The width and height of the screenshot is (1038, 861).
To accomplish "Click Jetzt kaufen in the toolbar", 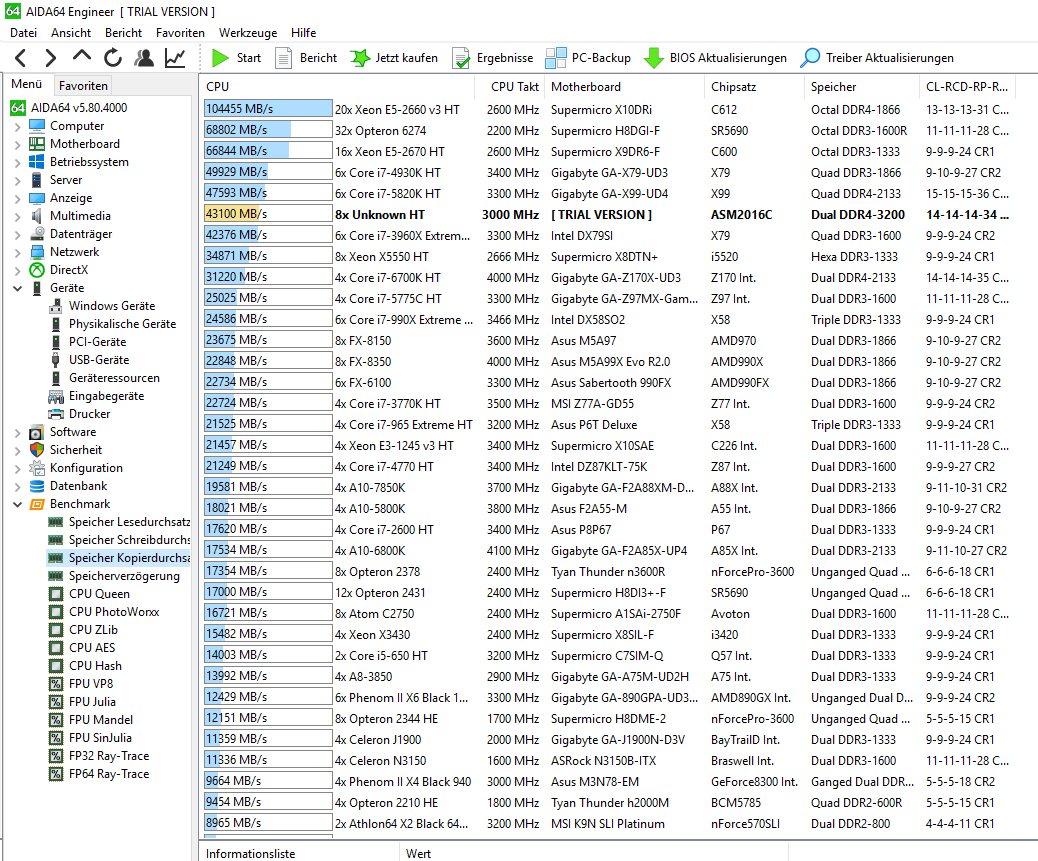I will coord(394,58).
